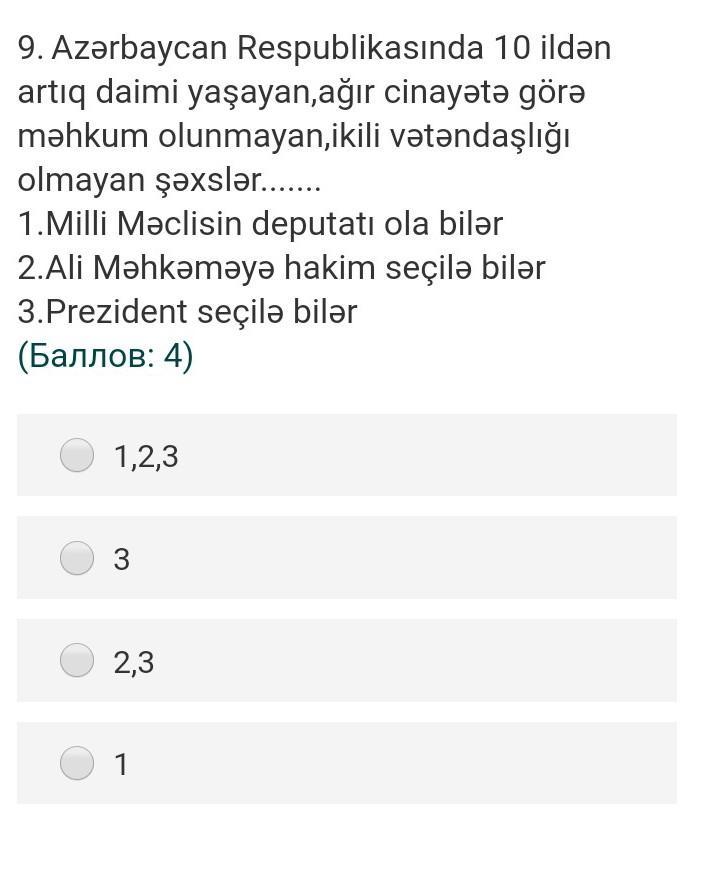Click the "1,2,3" answer label text

(146, 457)
